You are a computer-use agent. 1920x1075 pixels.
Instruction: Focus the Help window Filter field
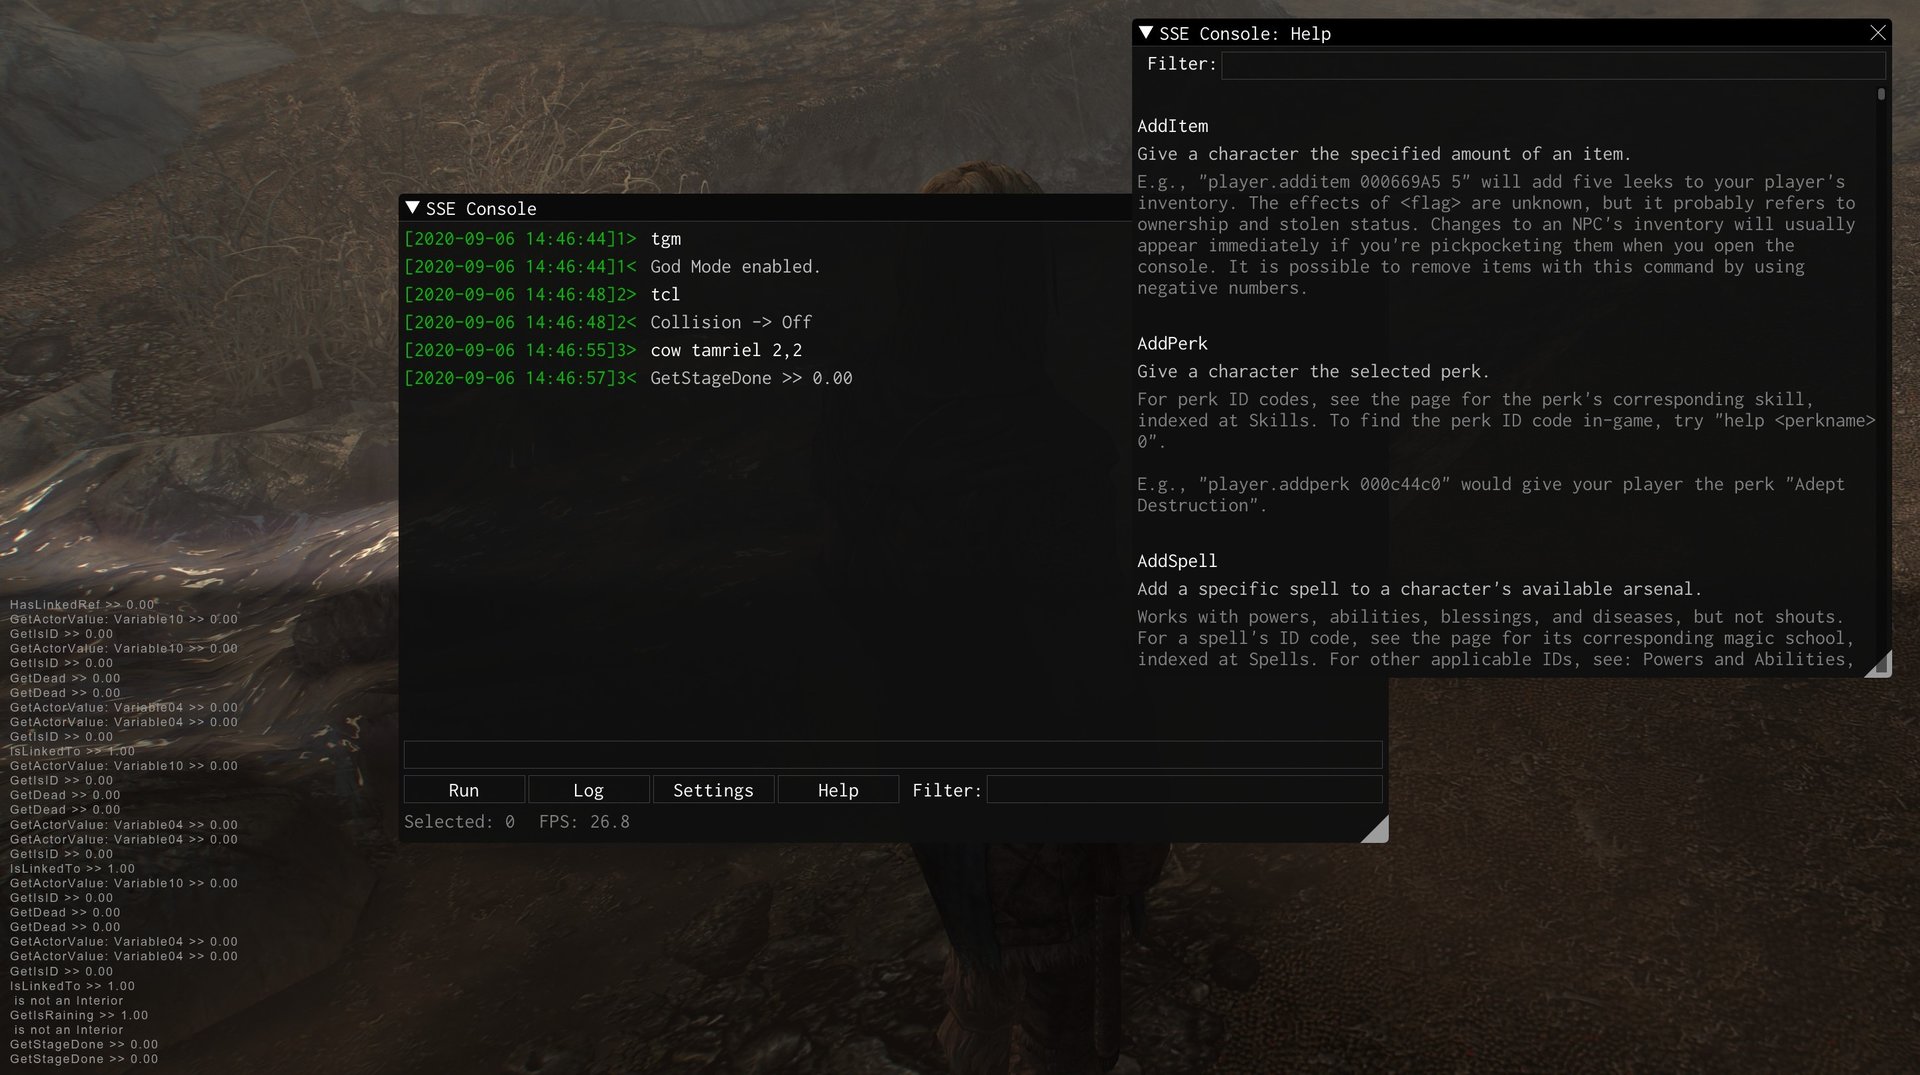1552,65
